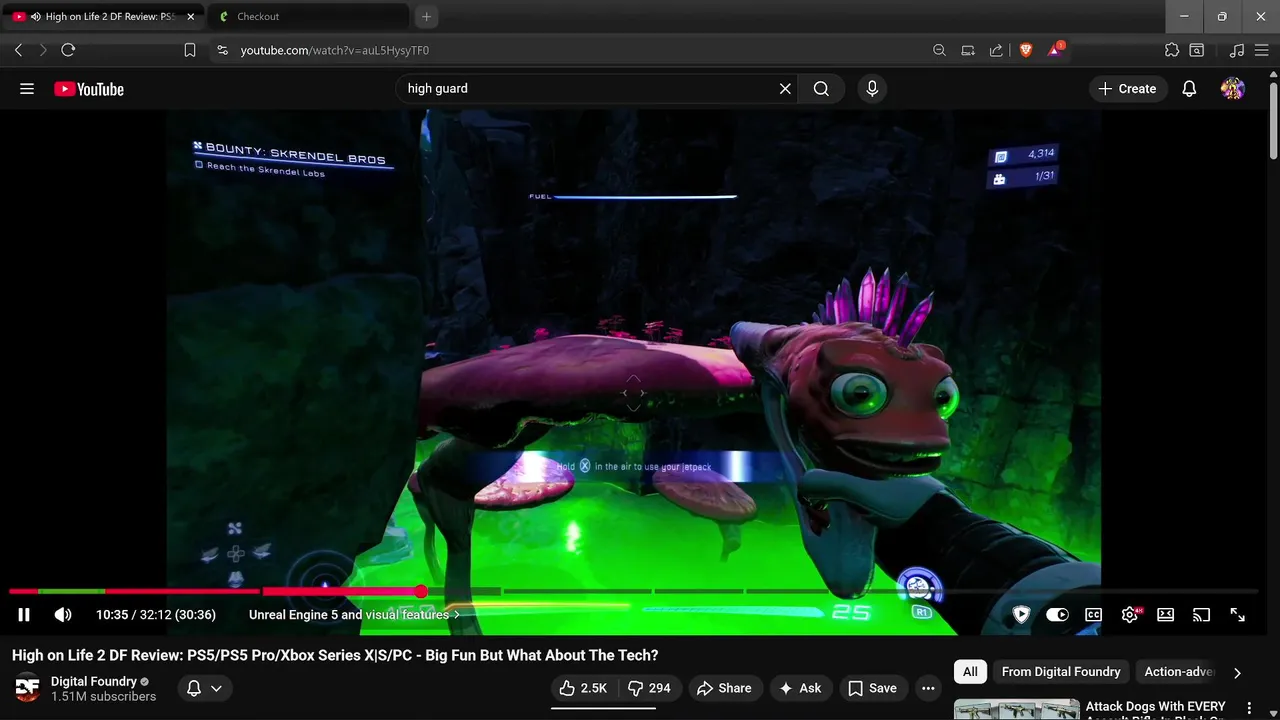
Task: Go to YouTube home via logo
Action: [89, 89]
